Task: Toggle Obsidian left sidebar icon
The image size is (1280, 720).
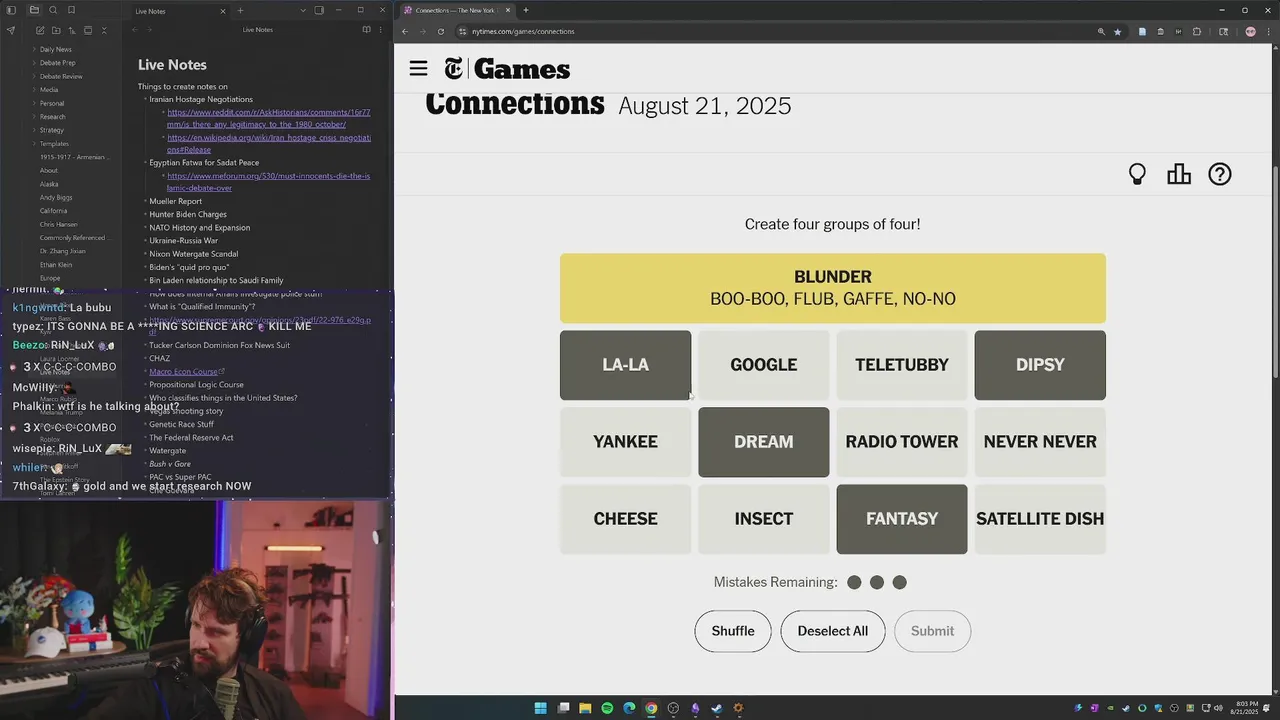Action: point(11,10)
